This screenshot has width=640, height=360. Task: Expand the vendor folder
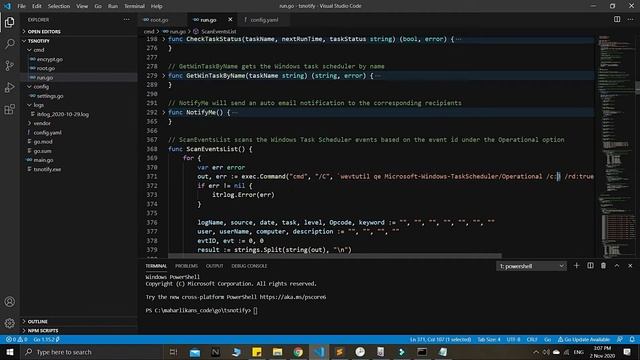pyautogui.click(x=42, y=123)
